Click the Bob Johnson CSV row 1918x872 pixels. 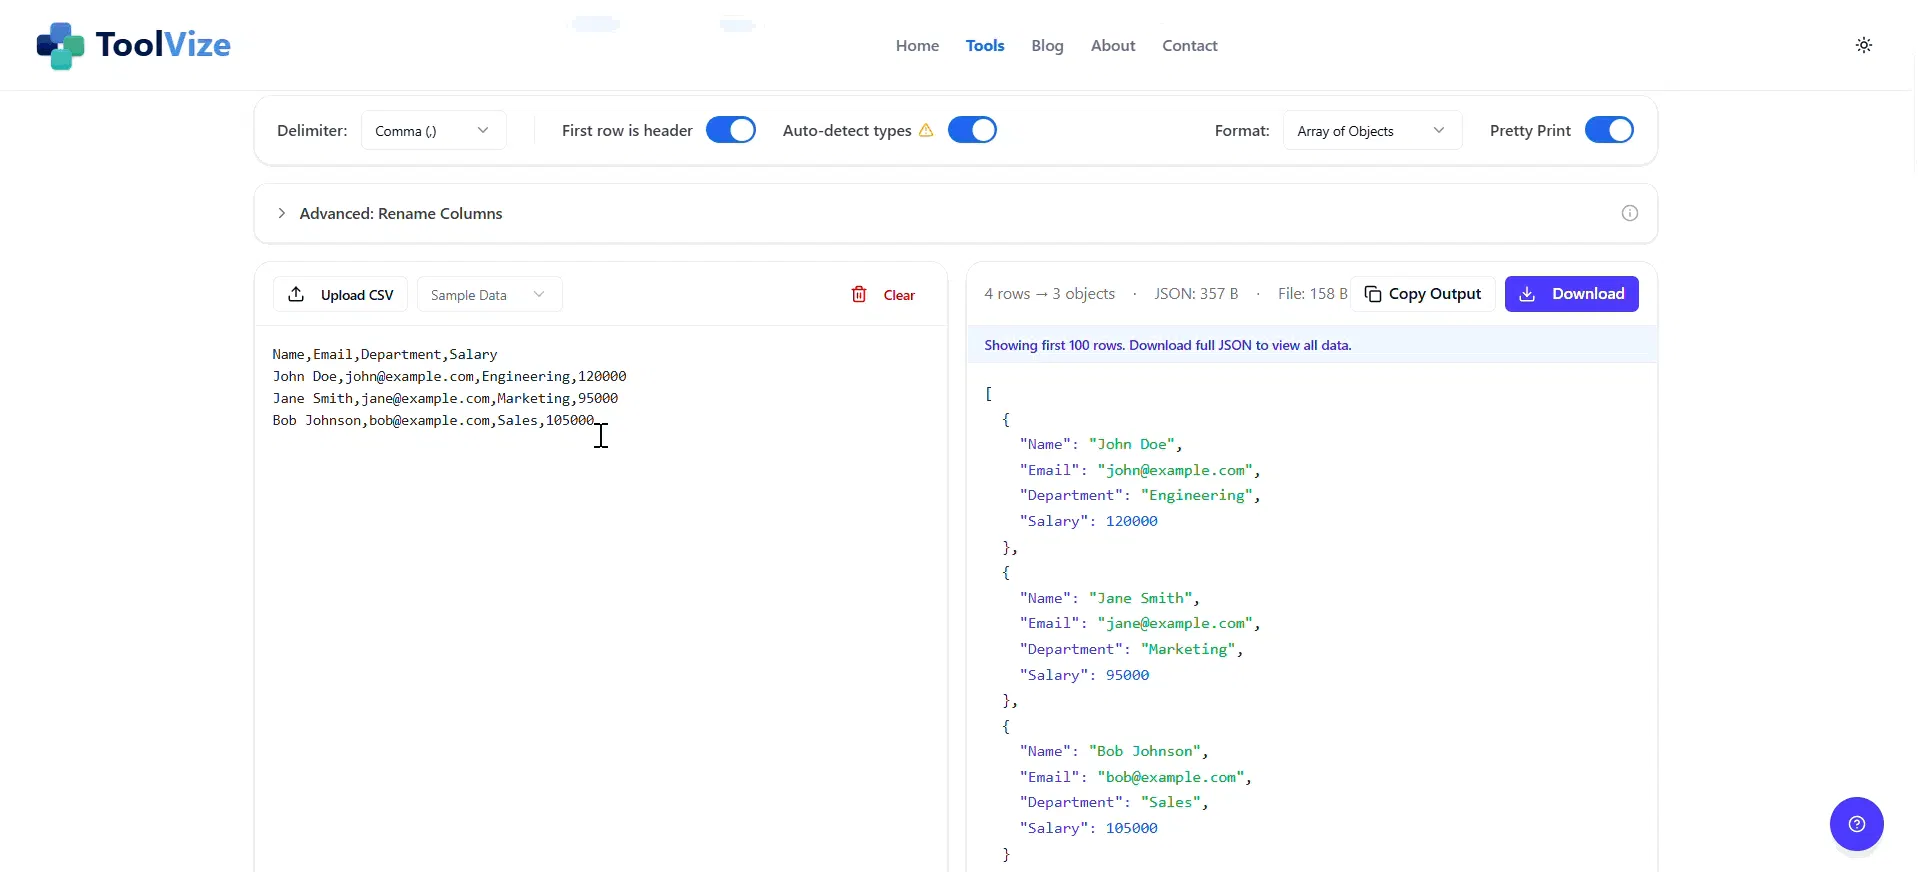pos(433,420)
